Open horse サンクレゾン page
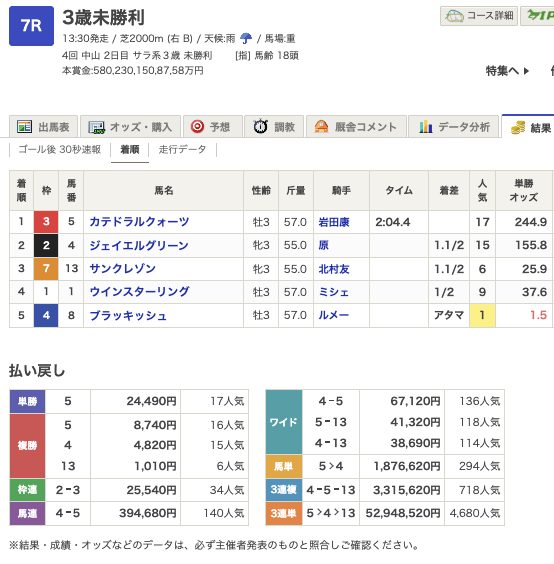Screen dimensions: 554x564 pos(123,268)
